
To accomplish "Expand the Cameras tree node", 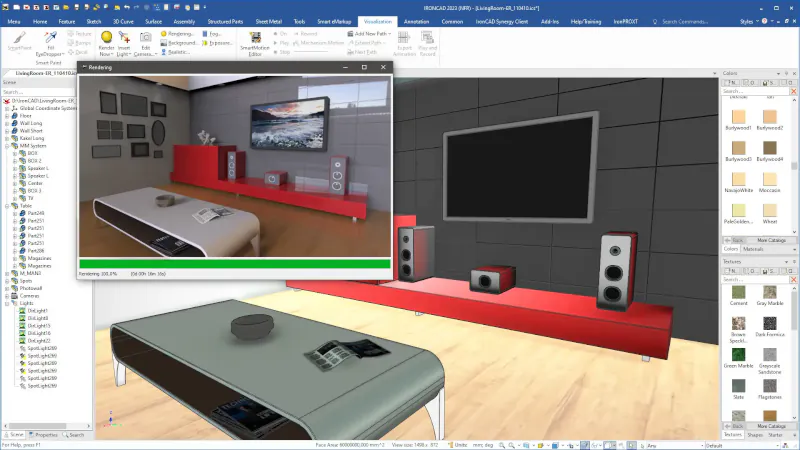I will (x=6, y=295).
